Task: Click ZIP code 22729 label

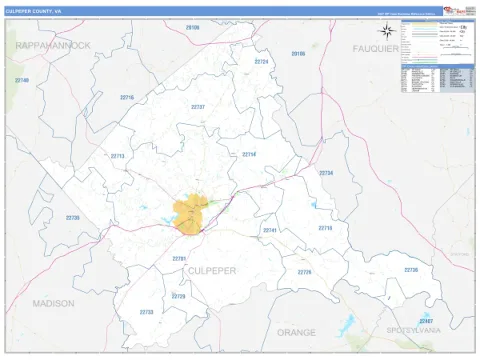Action: click(x=178, y=296)
